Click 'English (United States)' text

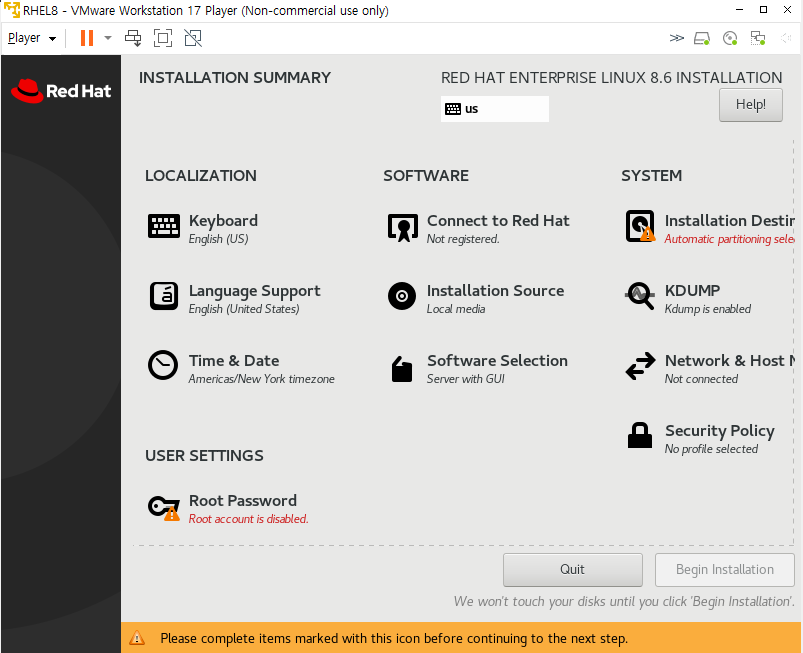(x=244, y=309)
